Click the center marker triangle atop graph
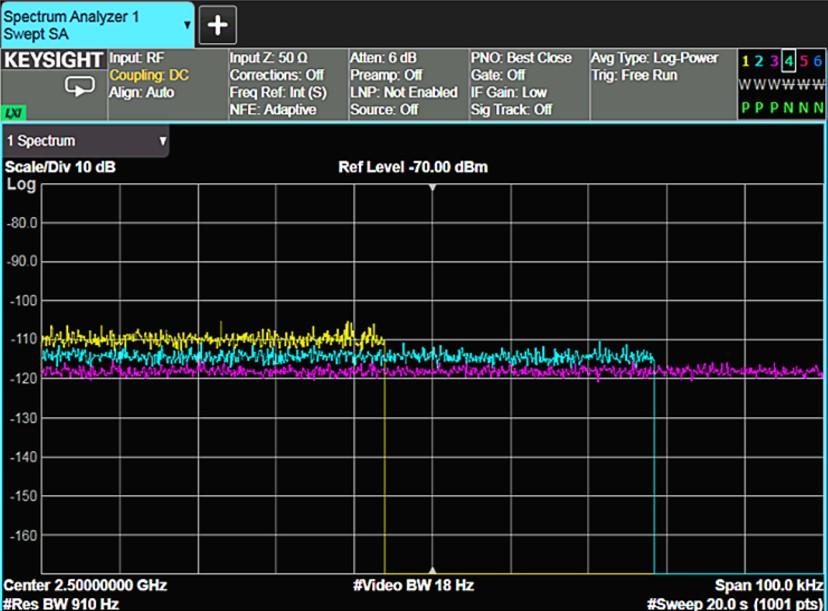The width and height of the screenshot is (828, 611). click(x=432, y=188)
